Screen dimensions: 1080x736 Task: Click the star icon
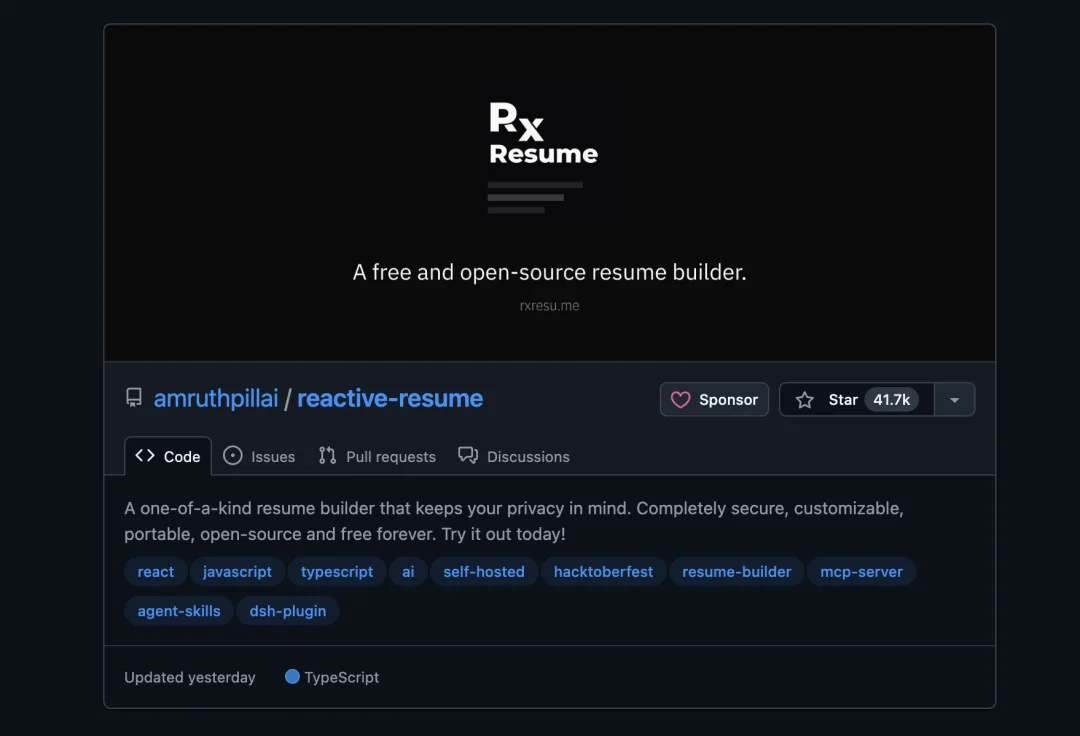point(804,400)
